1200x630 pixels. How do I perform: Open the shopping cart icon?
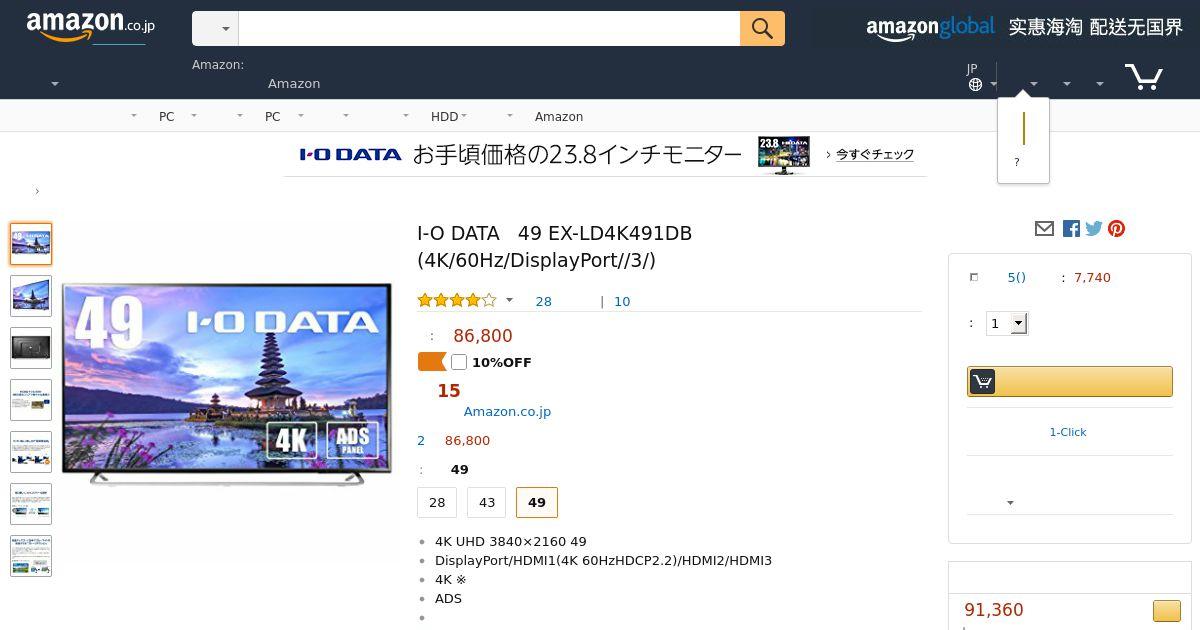click(1143, 77)
